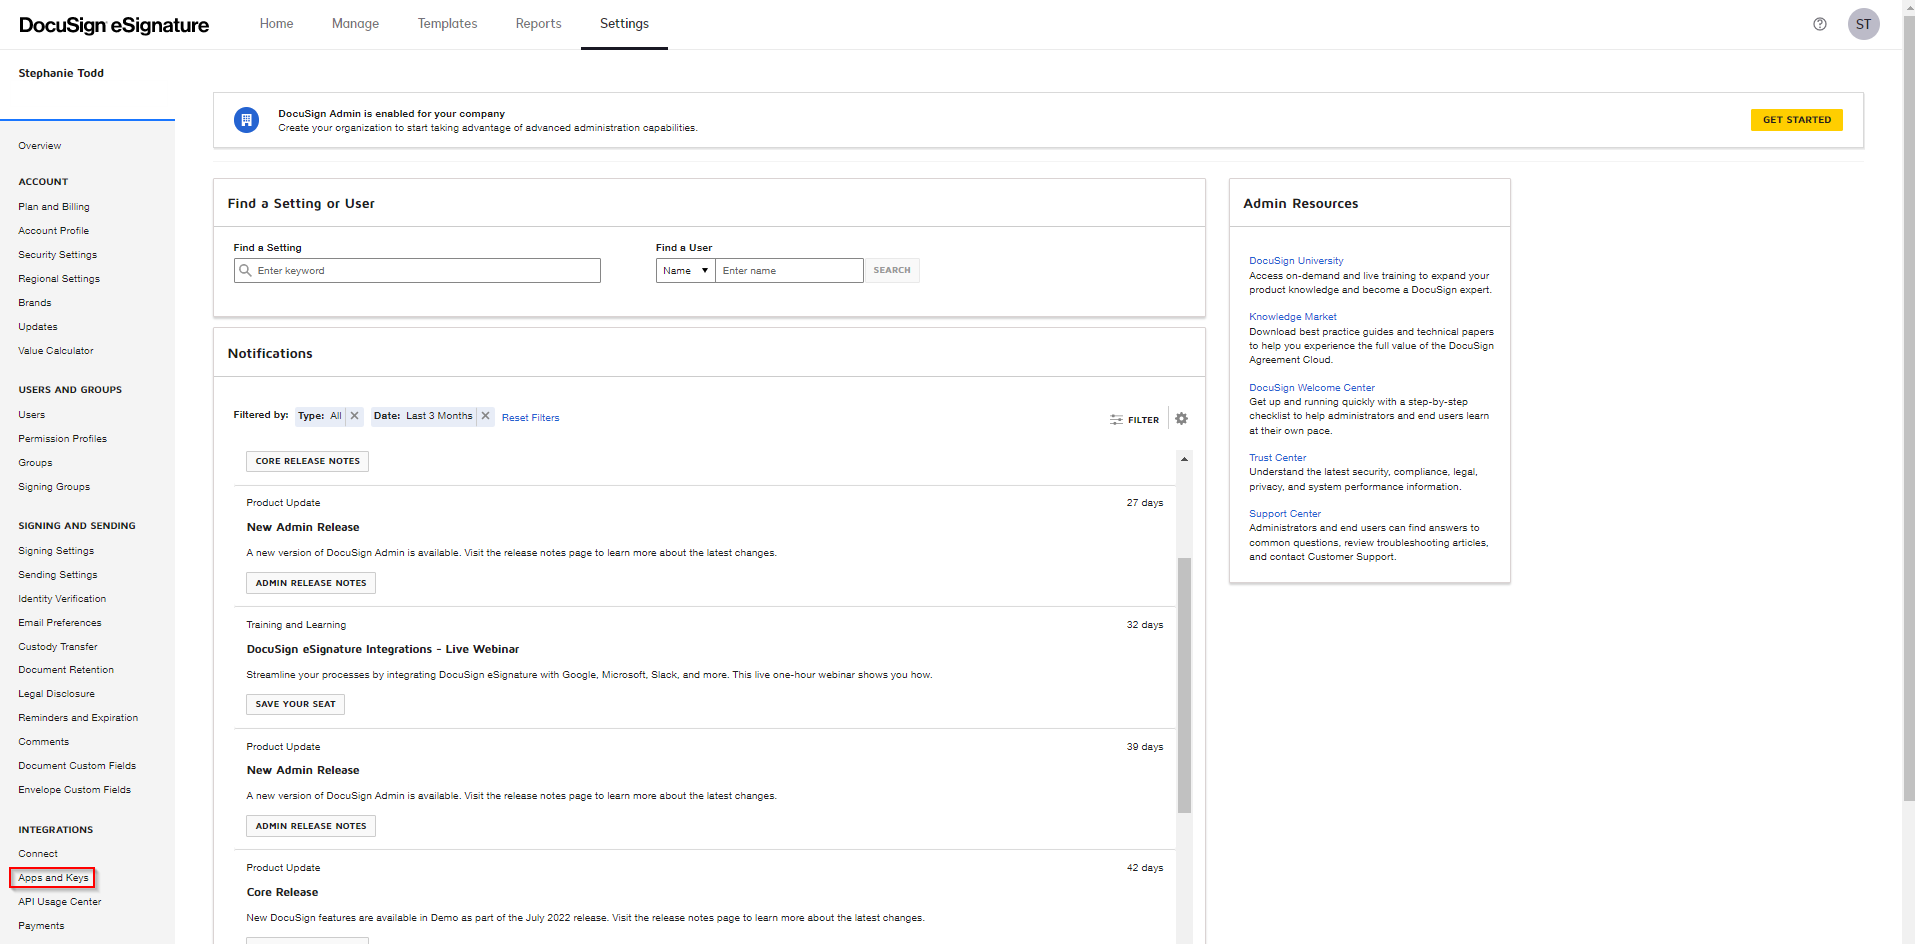Click the DocuSign eSignature logo
The image size is (1915, 944).
(114, 25)
